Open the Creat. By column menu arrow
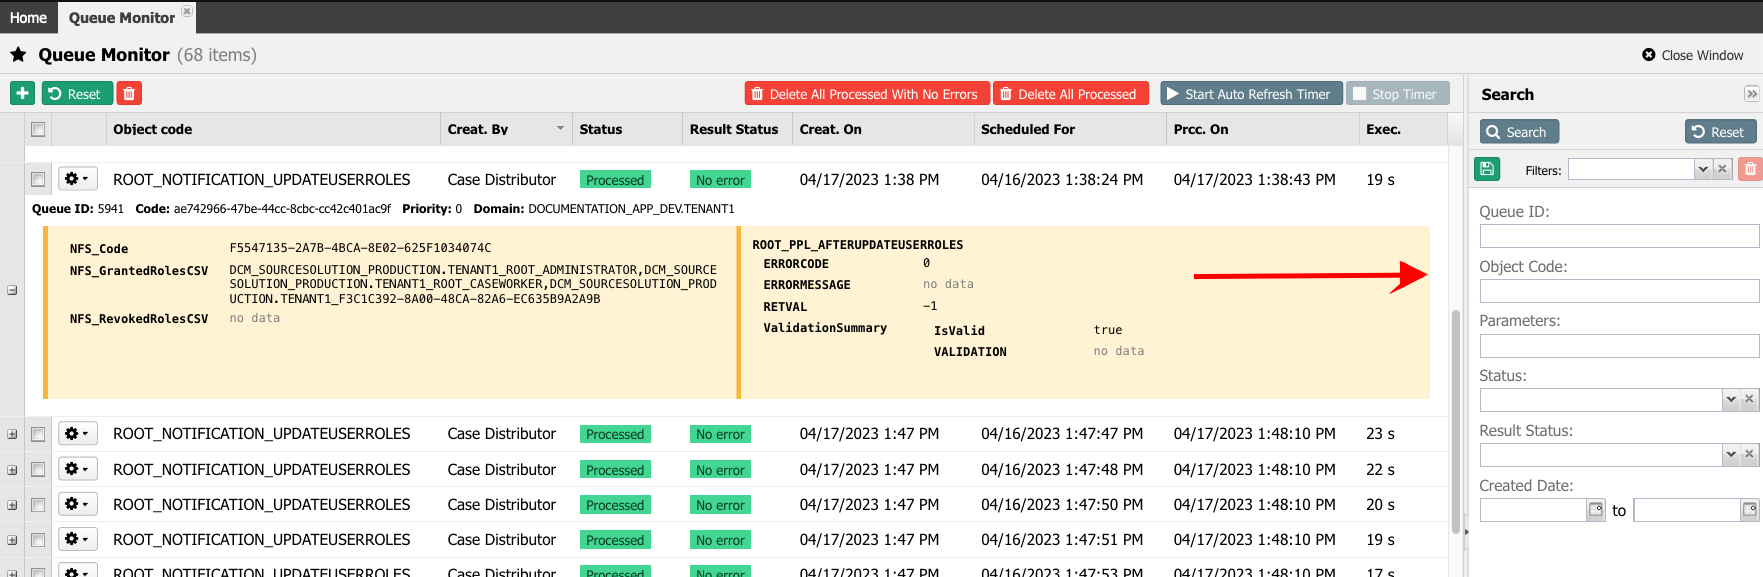The image size is (1763, 577). point(560,129)
